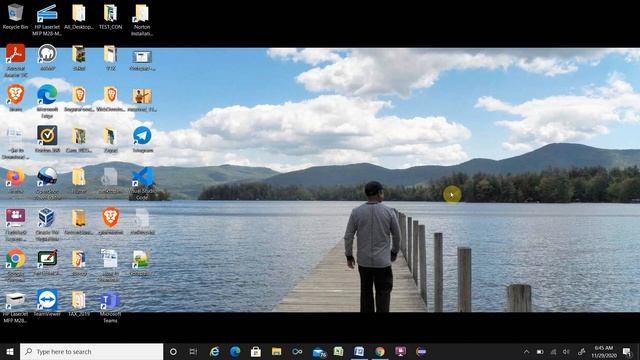
Task: Select the Telegram desktop shortcut
Action: point(142,139)
